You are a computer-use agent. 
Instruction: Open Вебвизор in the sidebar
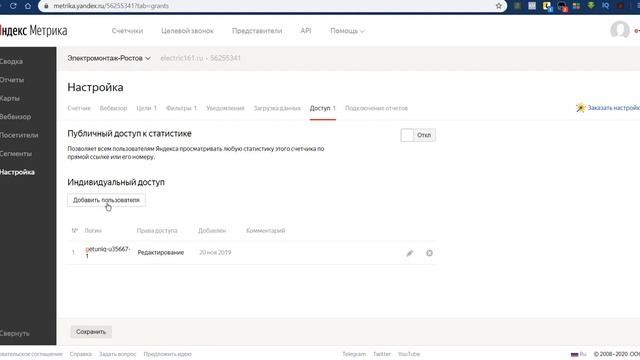(16, 117)
